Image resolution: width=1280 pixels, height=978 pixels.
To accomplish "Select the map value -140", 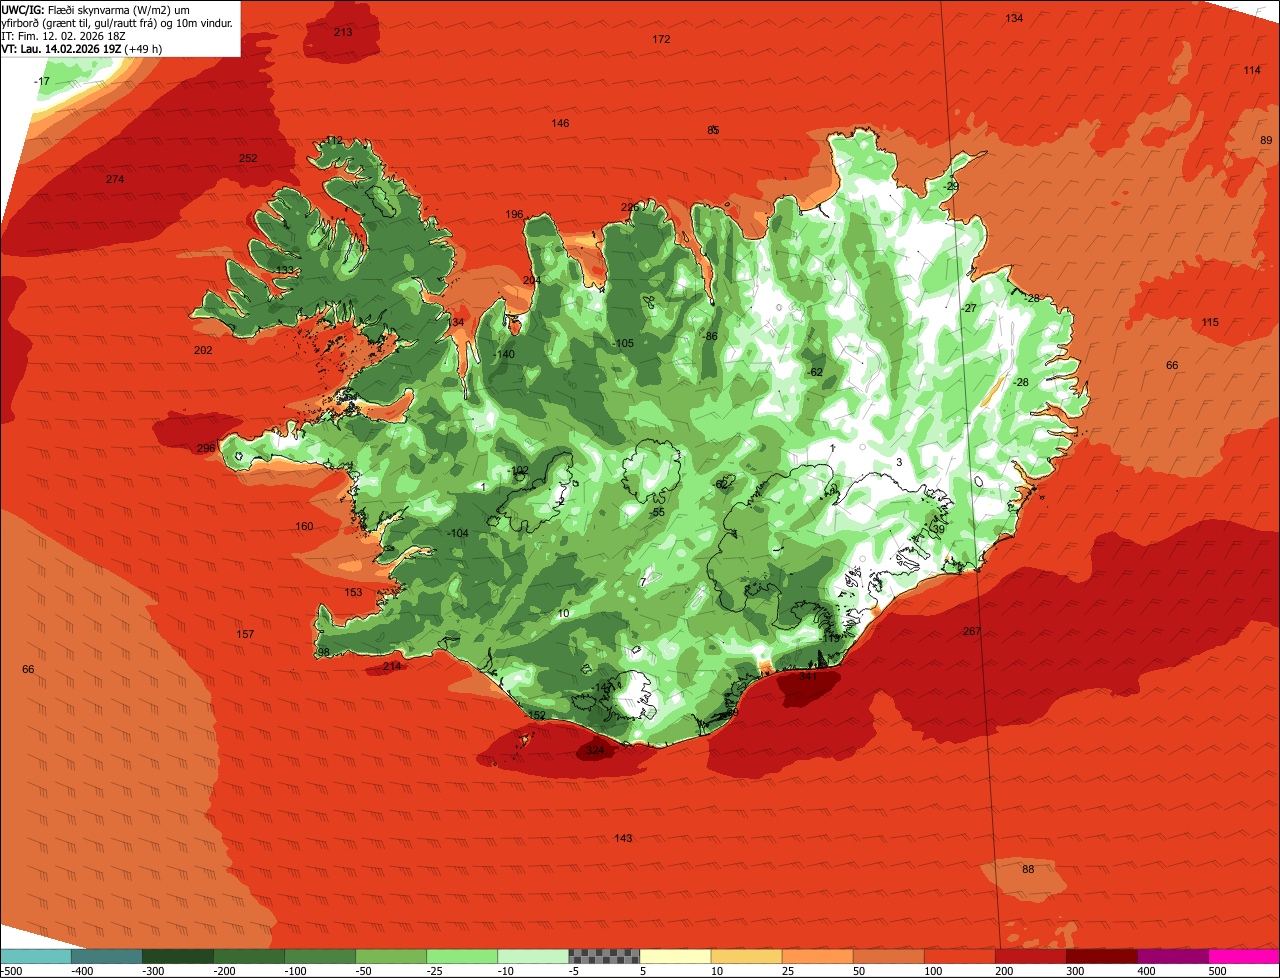I will [x=503, y=354].
